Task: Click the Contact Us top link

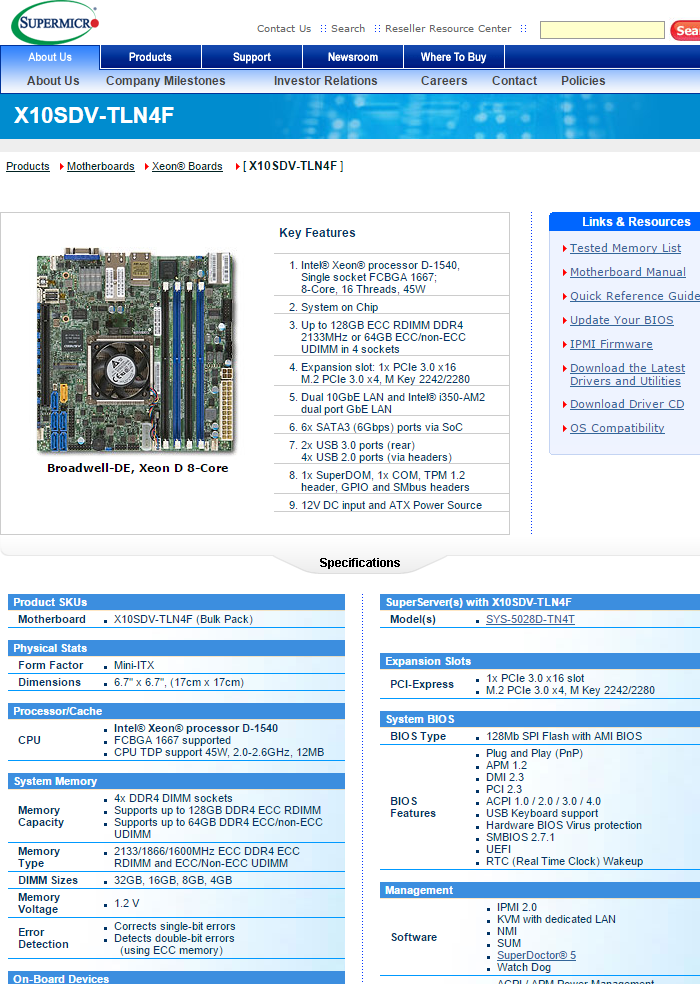Action: pos(284,29)
